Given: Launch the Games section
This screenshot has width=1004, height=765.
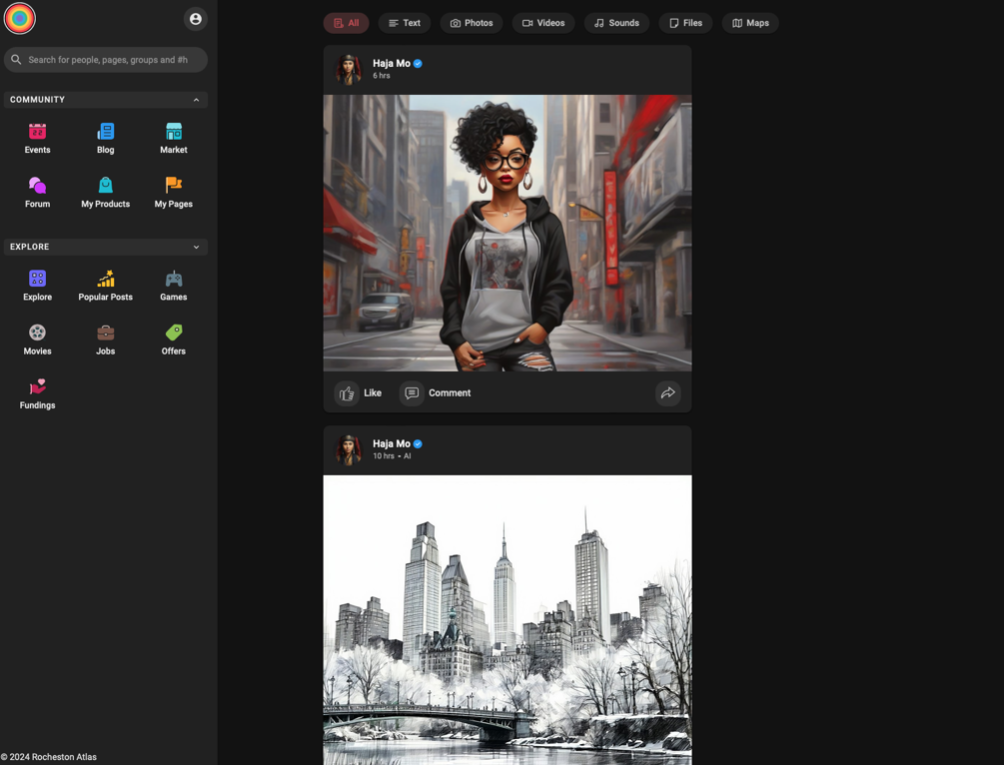Looking at the screenshot, I should (x=174, y=279).
